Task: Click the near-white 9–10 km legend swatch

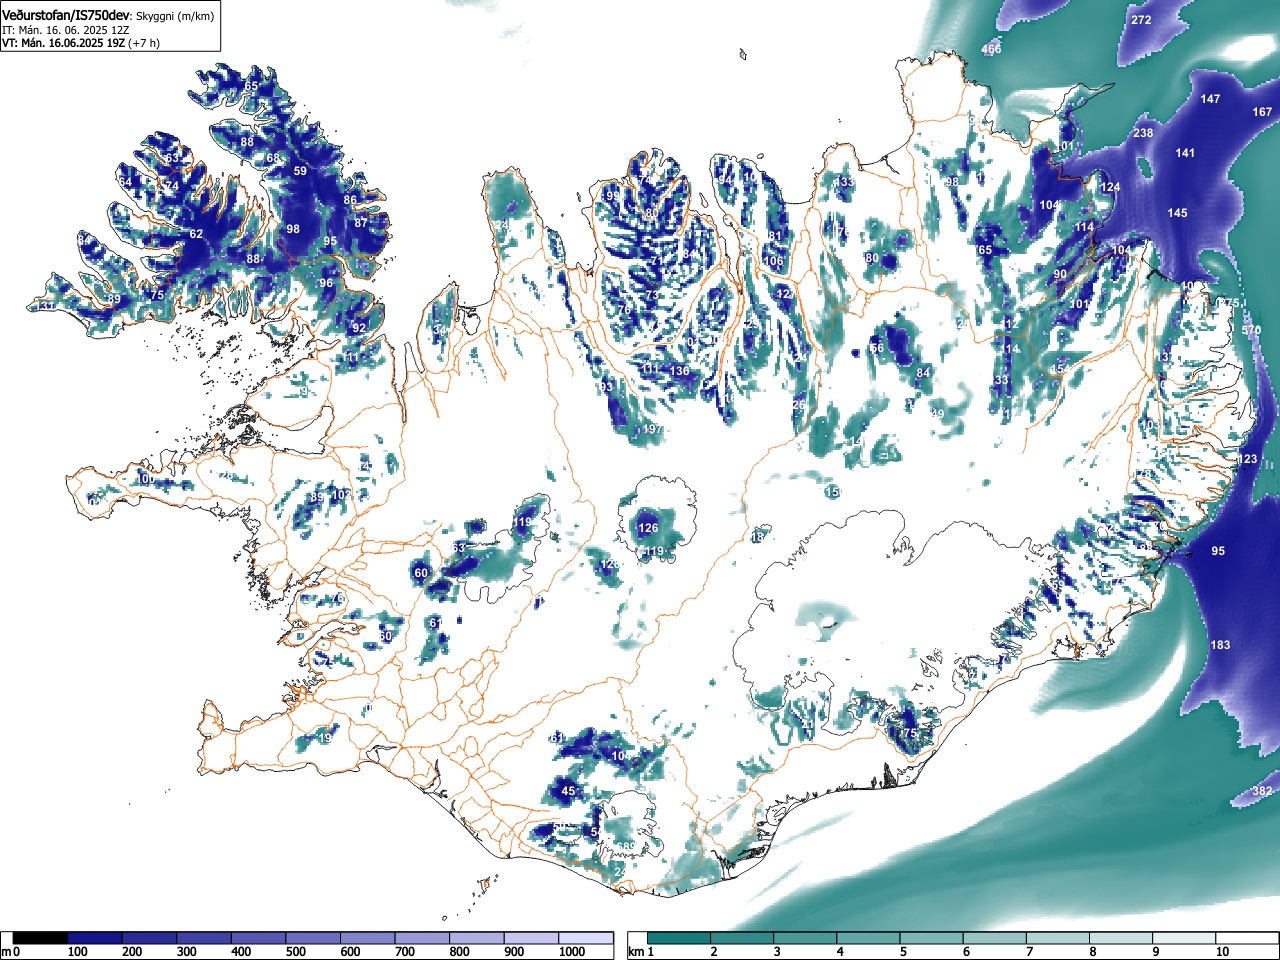Action: tap(1186, 938)
